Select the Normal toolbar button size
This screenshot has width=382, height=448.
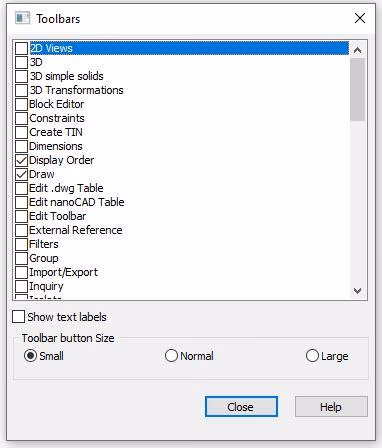click(x=171, y=356)
